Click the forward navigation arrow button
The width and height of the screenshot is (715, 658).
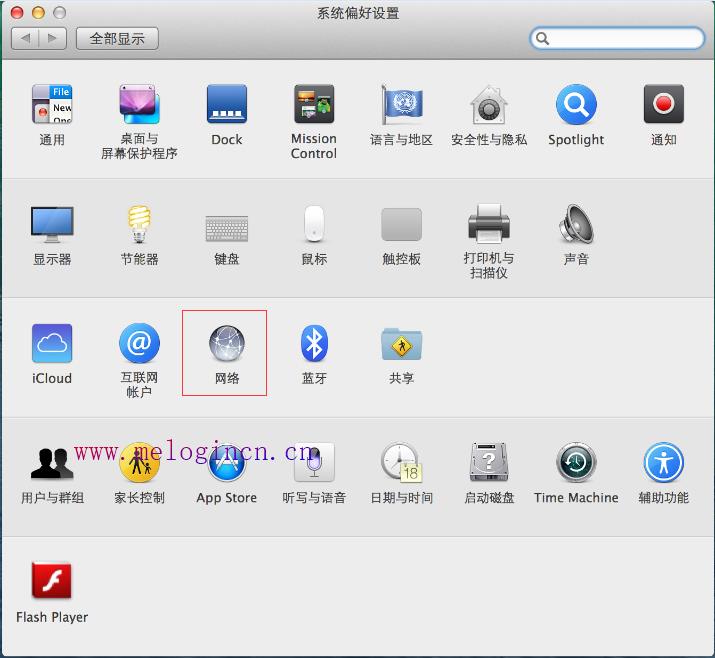tap(53, 38)
